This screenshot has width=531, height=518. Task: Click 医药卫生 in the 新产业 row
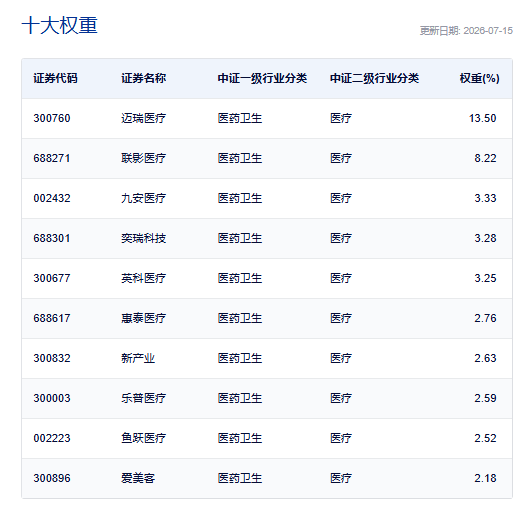(240, 358)
